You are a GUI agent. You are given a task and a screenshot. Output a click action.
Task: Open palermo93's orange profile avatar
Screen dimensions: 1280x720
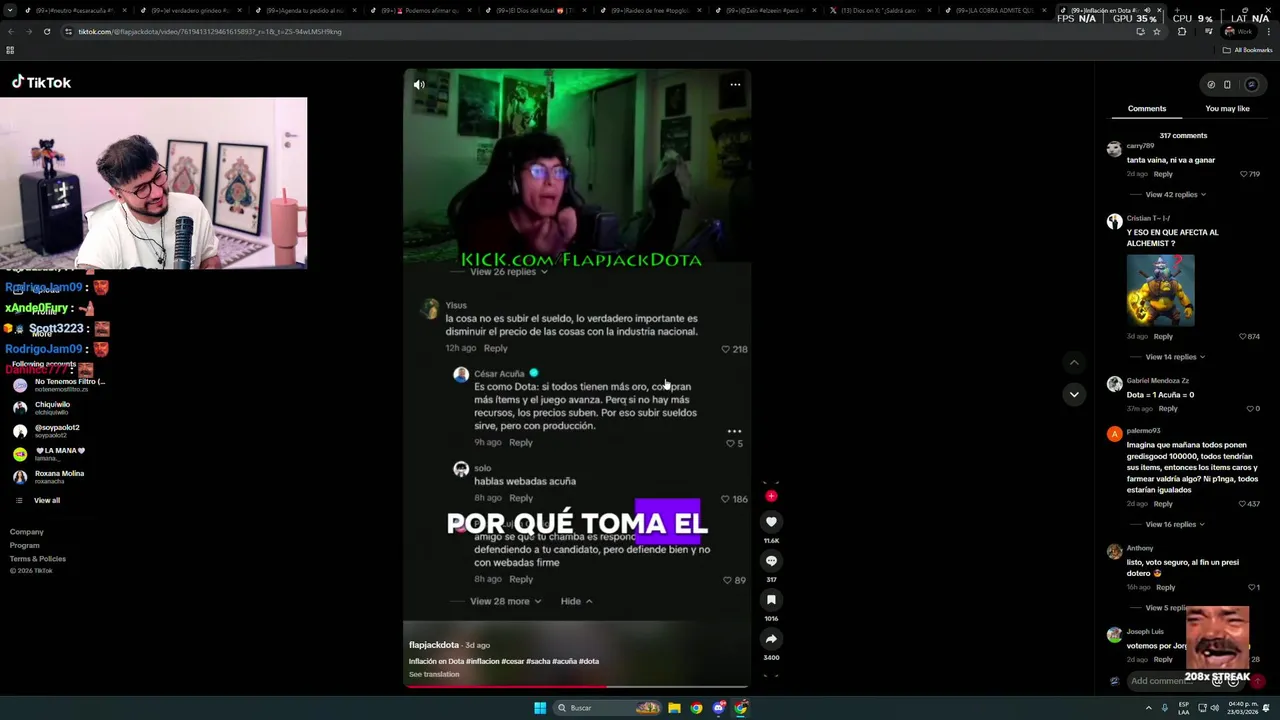tap(1114, 434)
